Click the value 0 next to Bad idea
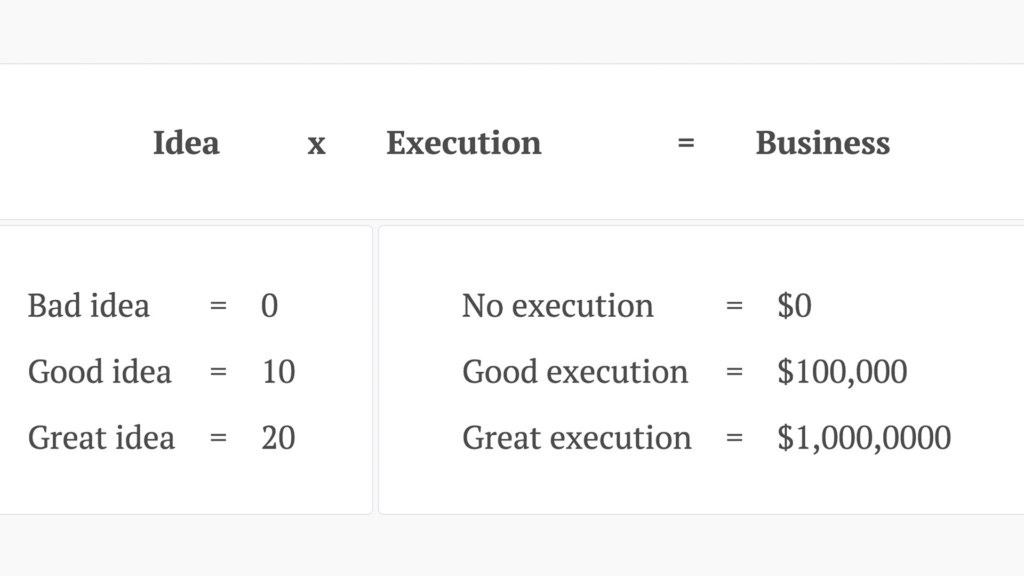 pyautogui.click(x=270, y=306)
